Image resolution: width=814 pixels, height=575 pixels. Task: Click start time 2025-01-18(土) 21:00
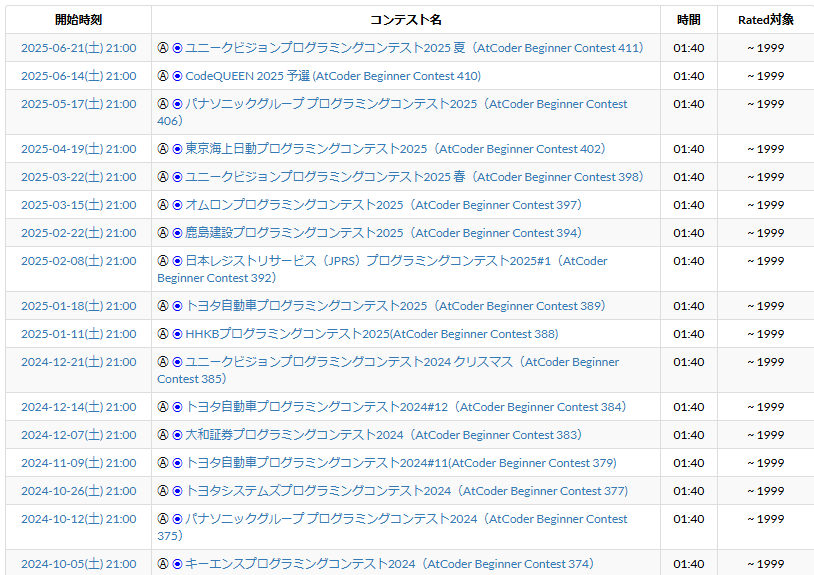pyautogui.click(x=79, y=306)
